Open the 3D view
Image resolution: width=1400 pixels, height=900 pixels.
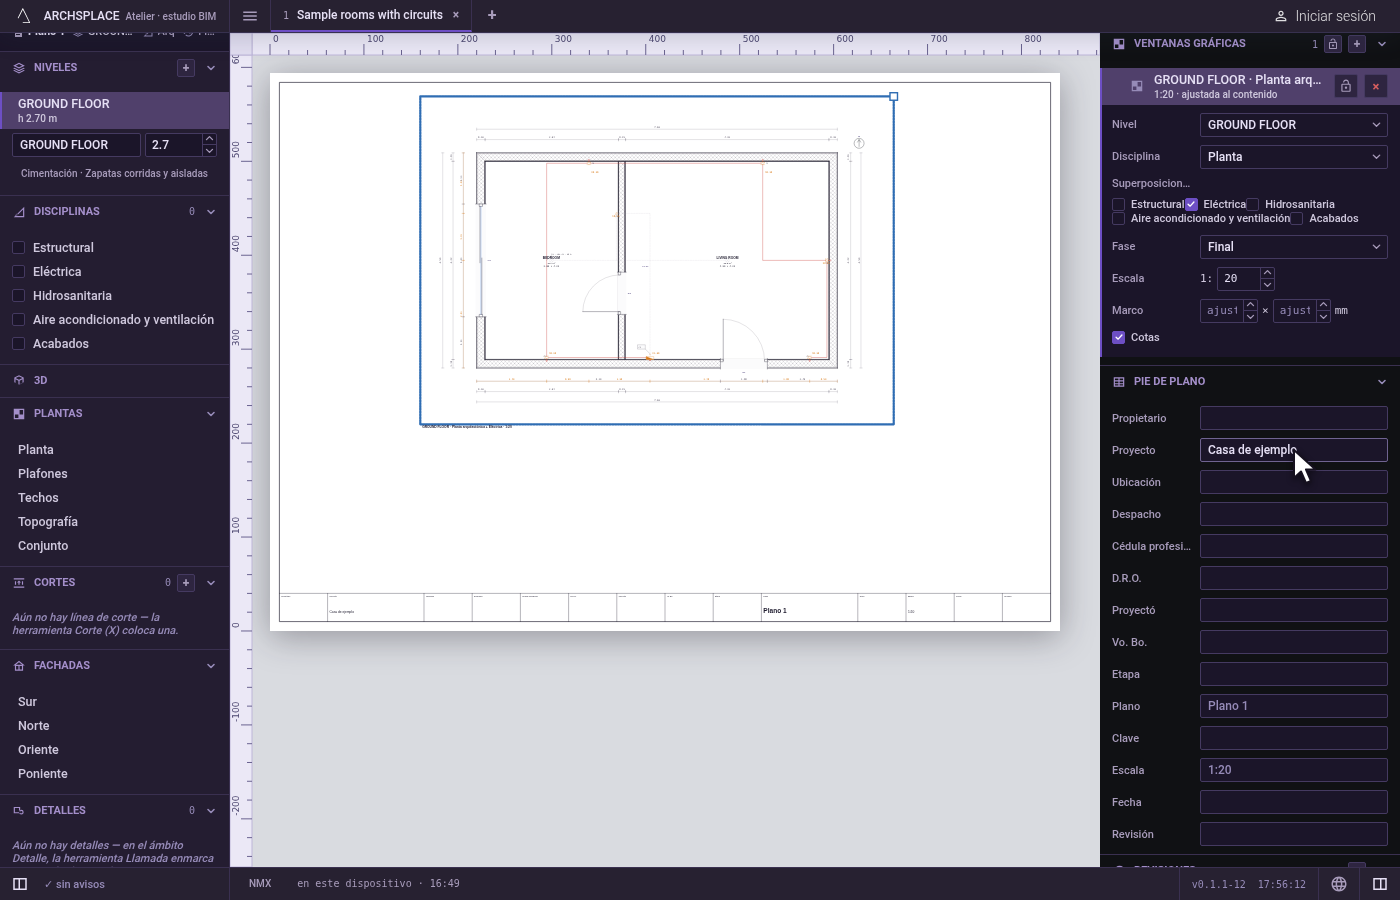(x=115, y=381)
